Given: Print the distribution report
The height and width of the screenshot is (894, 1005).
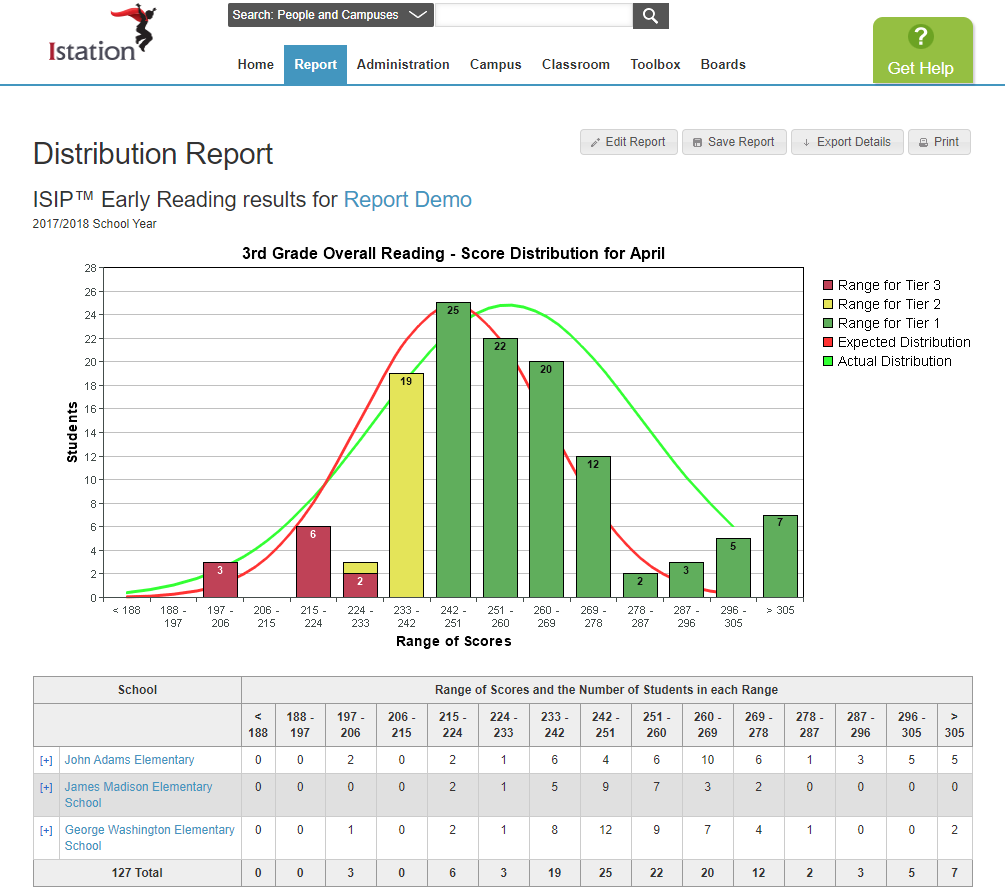Looking at the screenshot, I should (939, 142).
